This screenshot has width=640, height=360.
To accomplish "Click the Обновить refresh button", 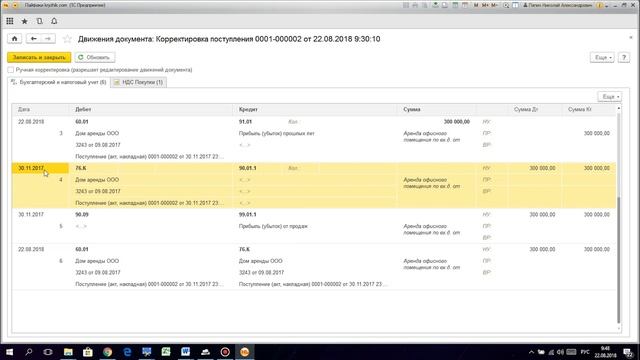I will click(x=94, y=58).
